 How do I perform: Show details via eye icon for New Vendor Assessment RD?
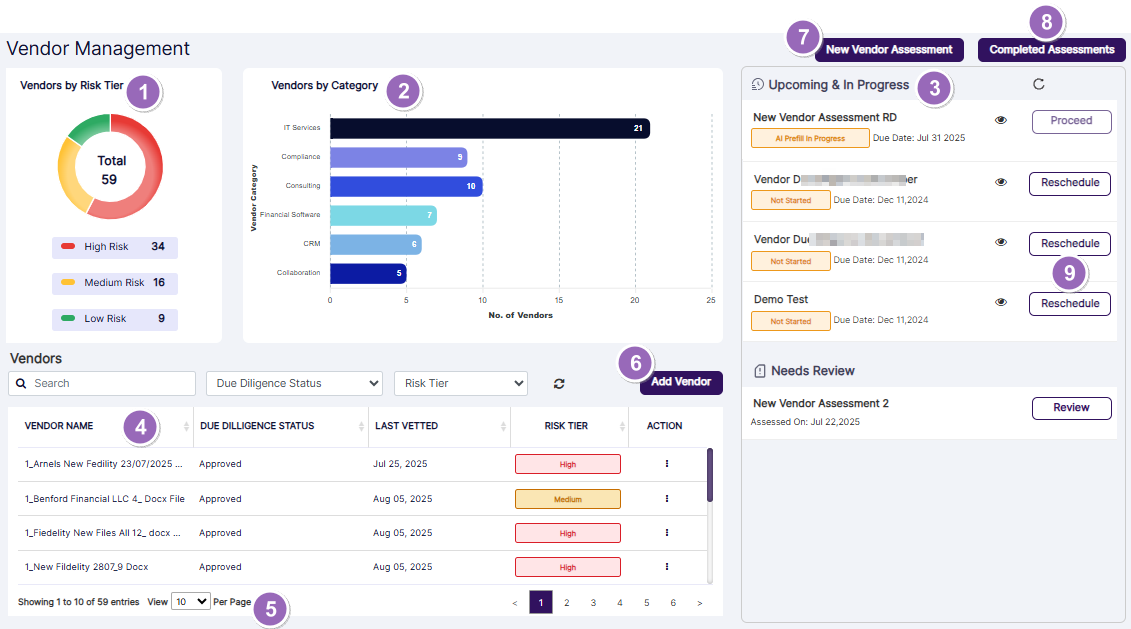pos(1001,119)
